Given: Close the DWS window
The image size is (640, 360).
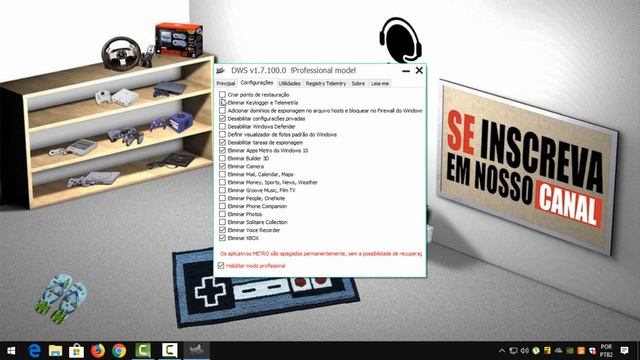Looking at the screenshot, I should 419,71.
